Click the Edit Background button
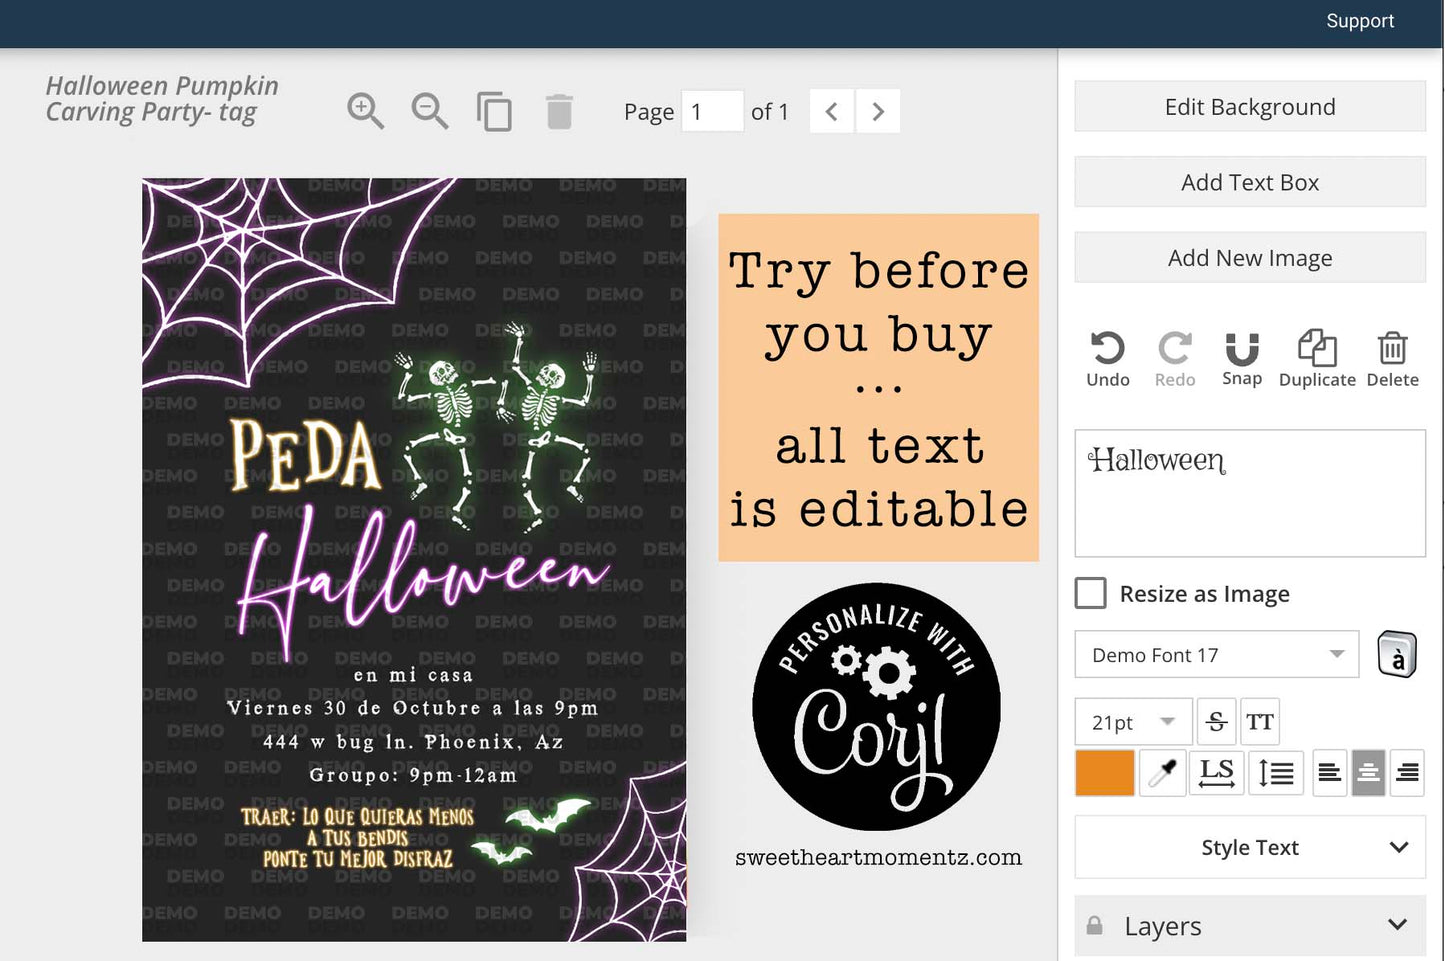The width and height of the screenshot is (1445, 961). pyautogui.click(x=1250, y=107)
